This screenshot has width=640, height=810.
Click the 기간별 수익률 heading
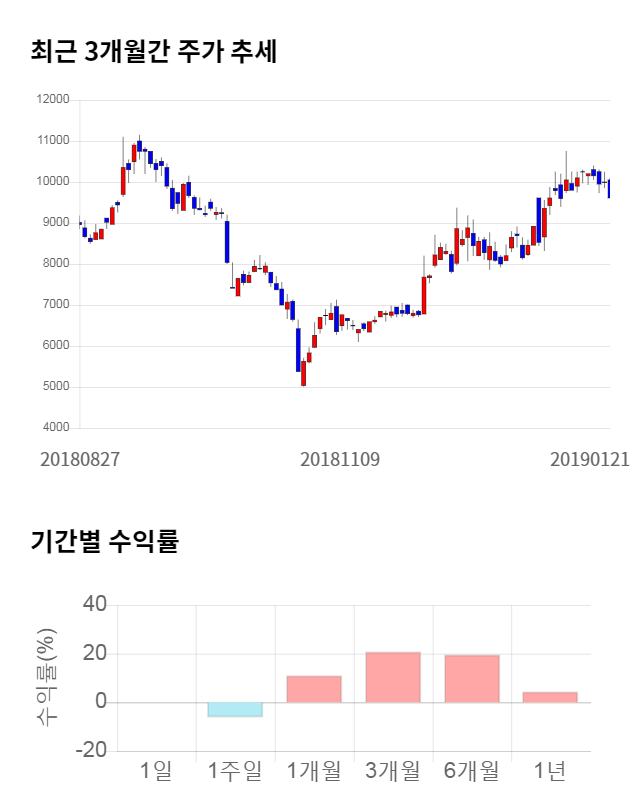click(104, 542)
